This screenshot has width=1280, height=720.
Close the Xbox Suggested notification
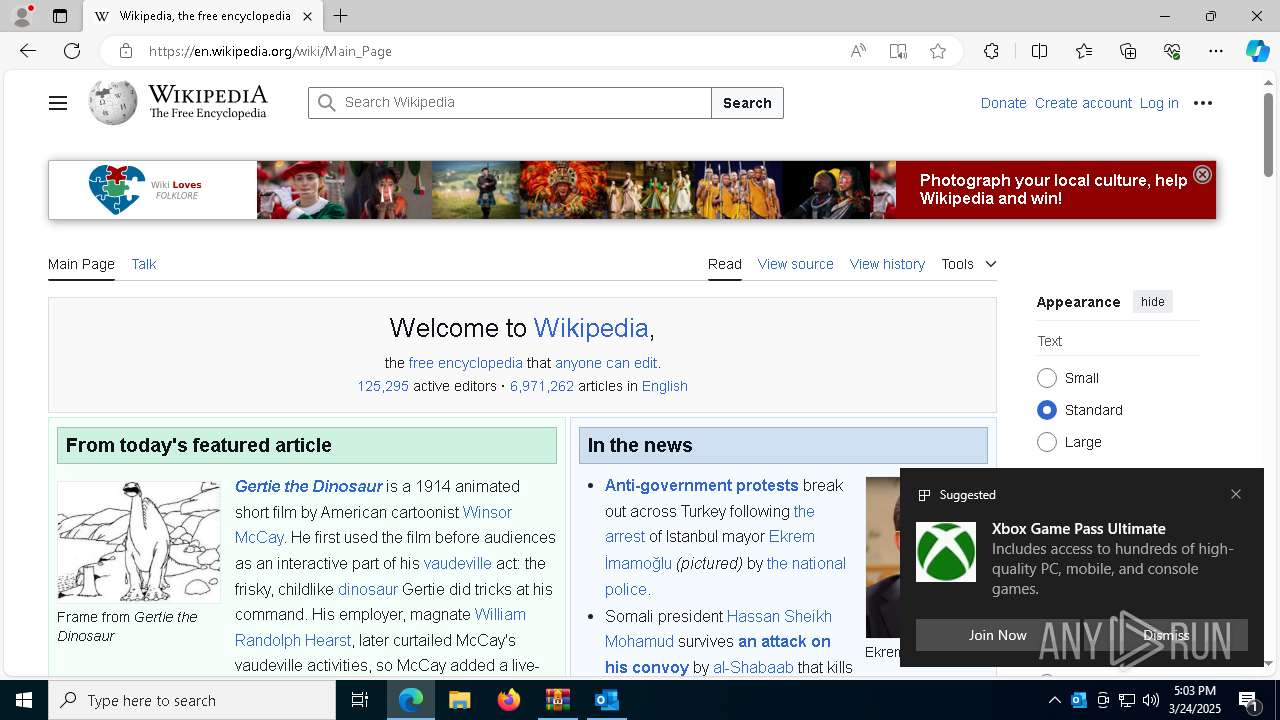coord(1236,494)
